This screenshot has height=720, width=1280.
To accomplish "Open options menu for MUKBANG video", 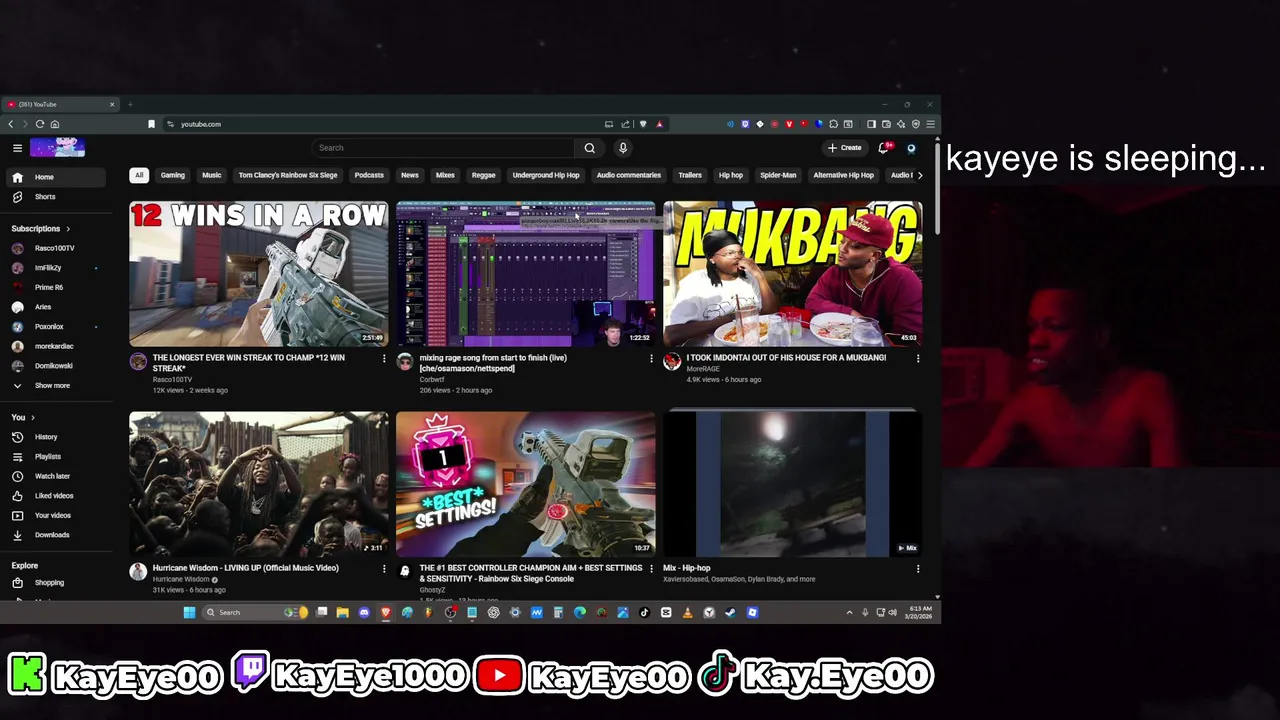I will coord(918,358).
